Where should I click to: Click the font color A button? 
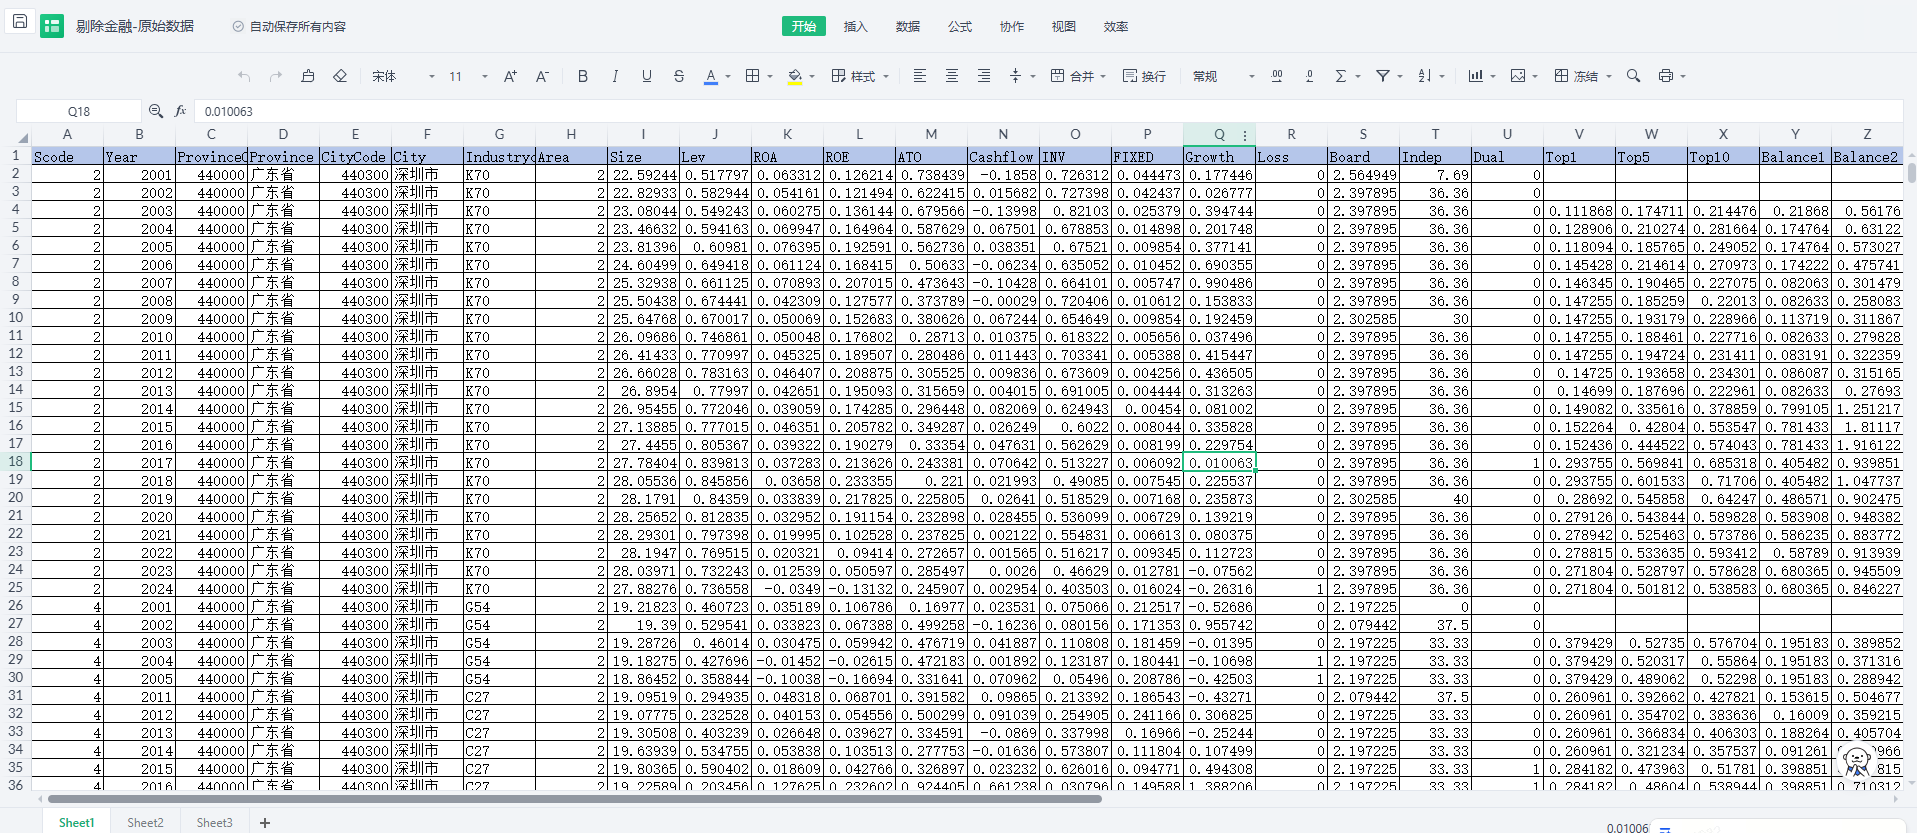pyautogui.click(x=711, y=76)
